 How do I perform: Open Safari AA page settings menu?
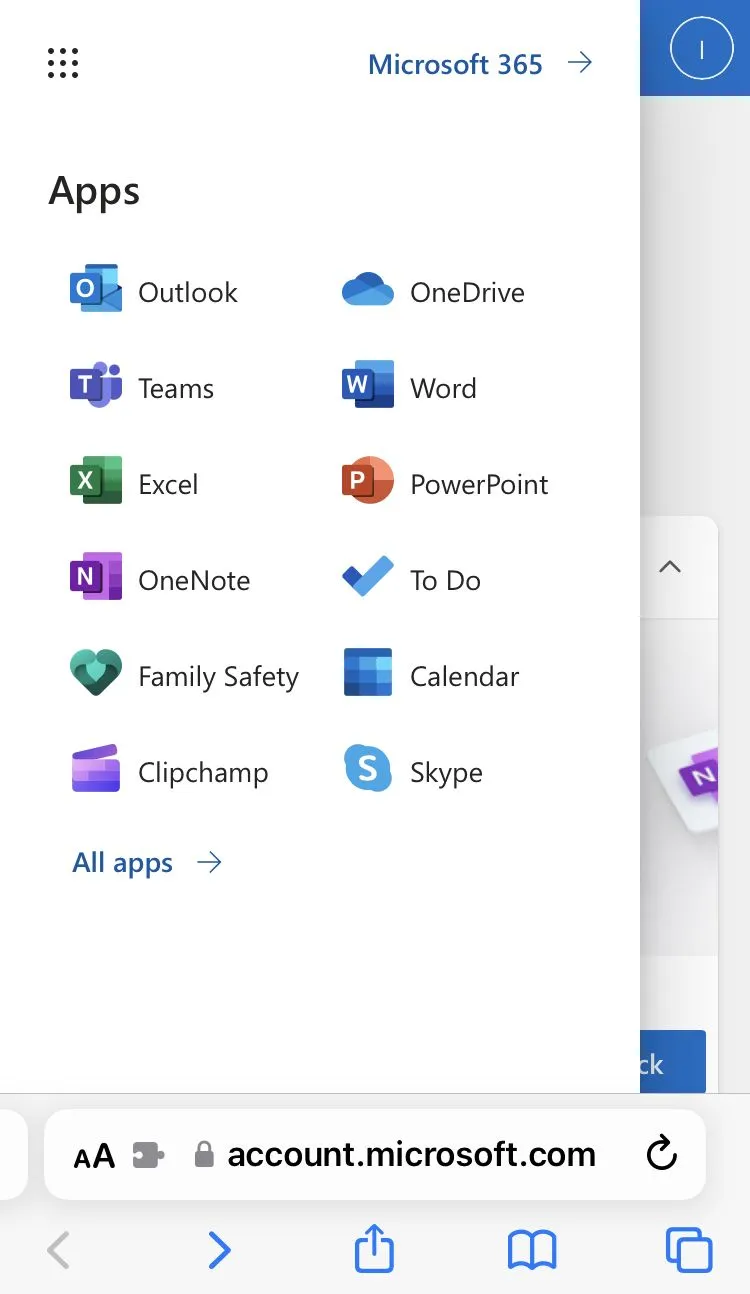[x=95, y=1157]
